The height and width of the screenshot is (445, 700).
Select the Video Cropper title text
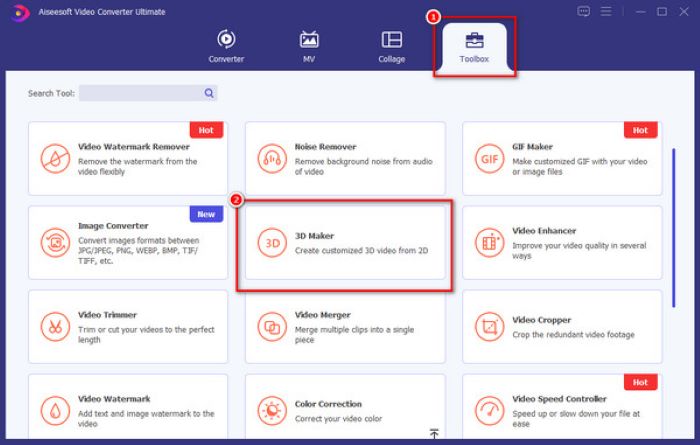point(542,320)
